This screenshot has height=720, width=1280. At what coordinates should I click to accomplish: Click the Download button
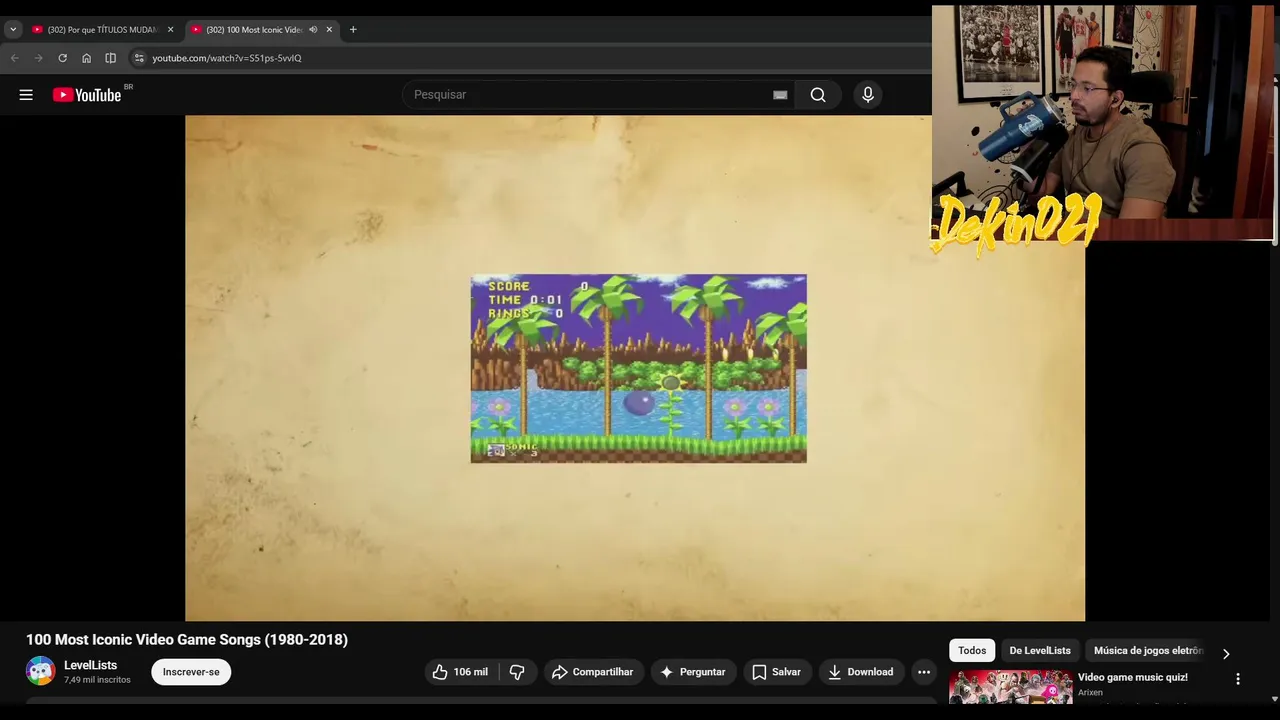[x=861, y=672]
